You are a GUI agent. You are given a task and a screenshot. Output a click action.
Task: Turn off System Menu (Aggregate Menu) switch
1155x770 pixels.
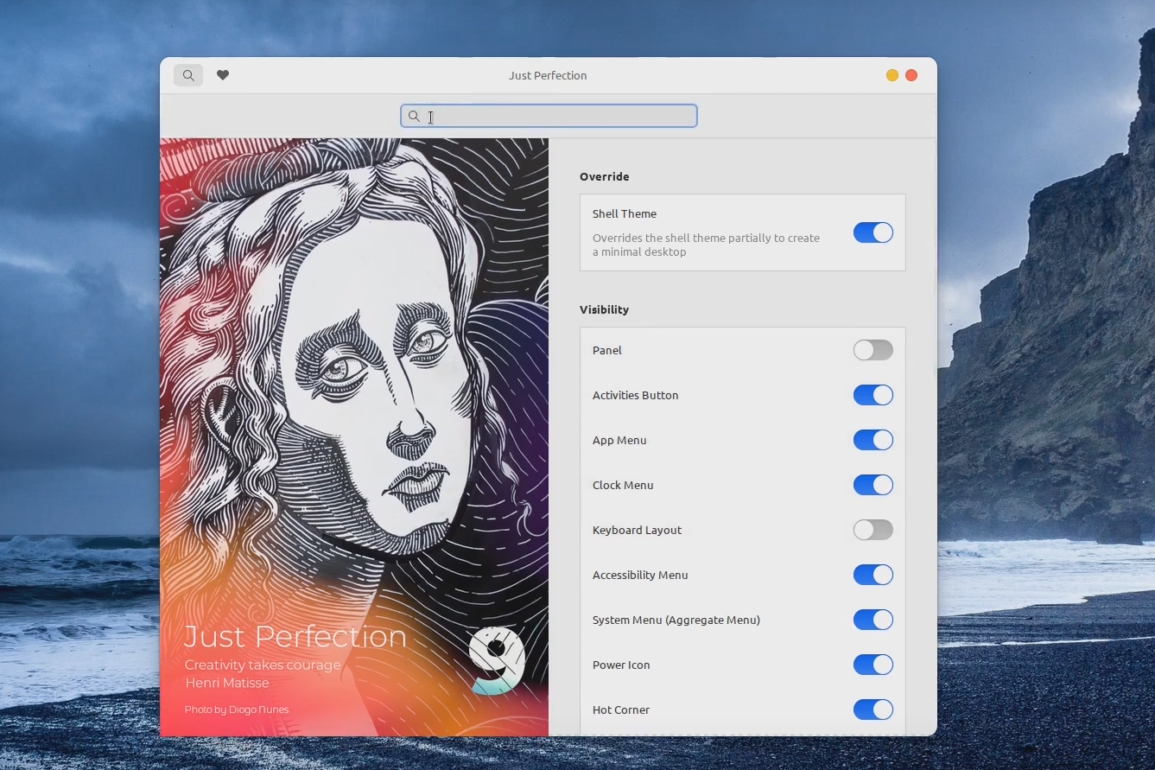(872, 620)
